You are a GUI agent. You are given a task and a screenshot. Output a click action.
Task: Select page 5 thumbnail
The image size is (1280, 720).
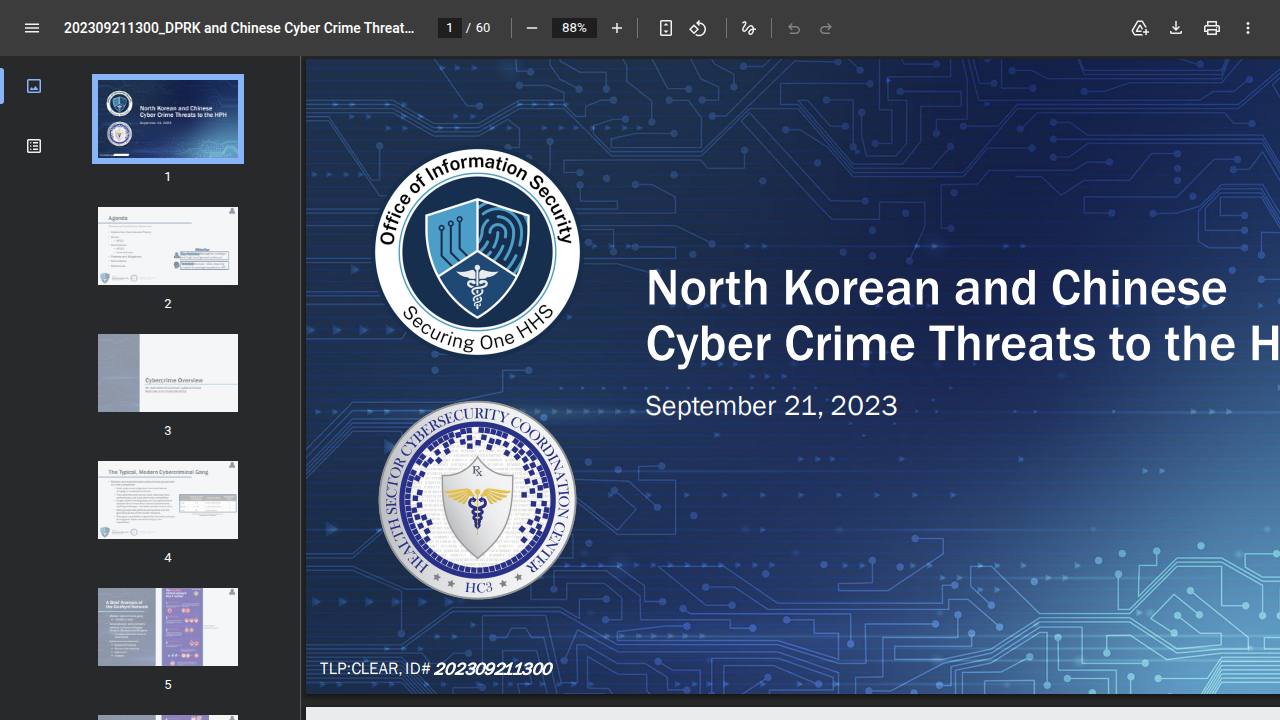(x=168, y=627)
